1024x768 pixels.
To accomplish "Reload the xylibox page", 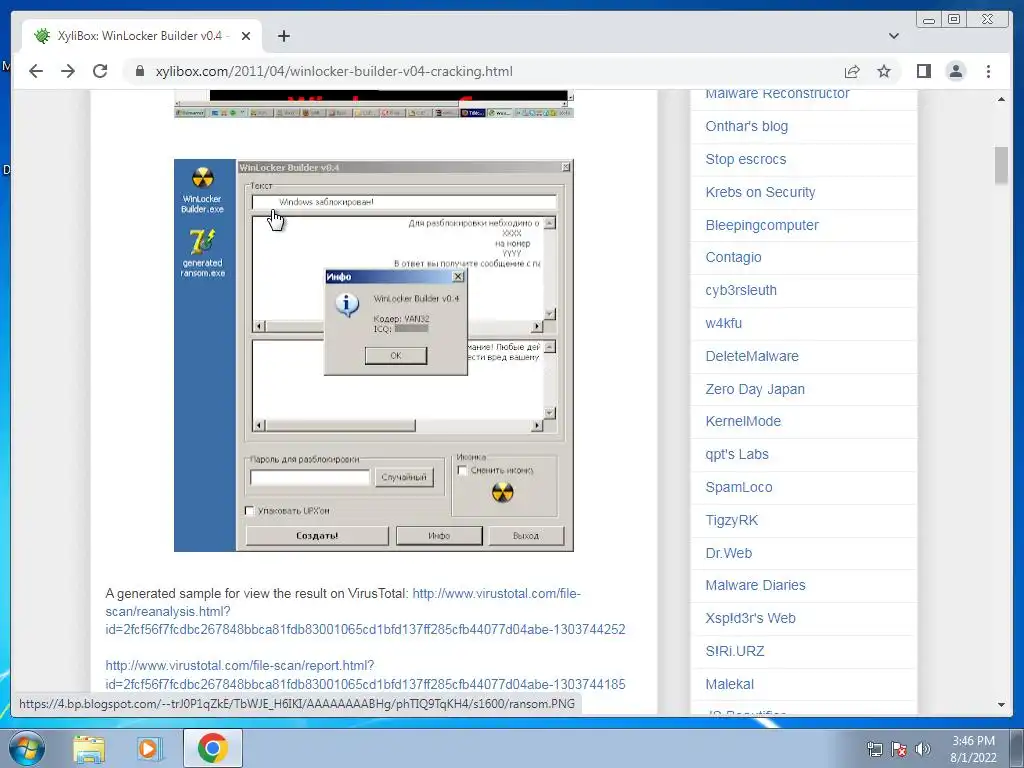I will coord(100,71).
